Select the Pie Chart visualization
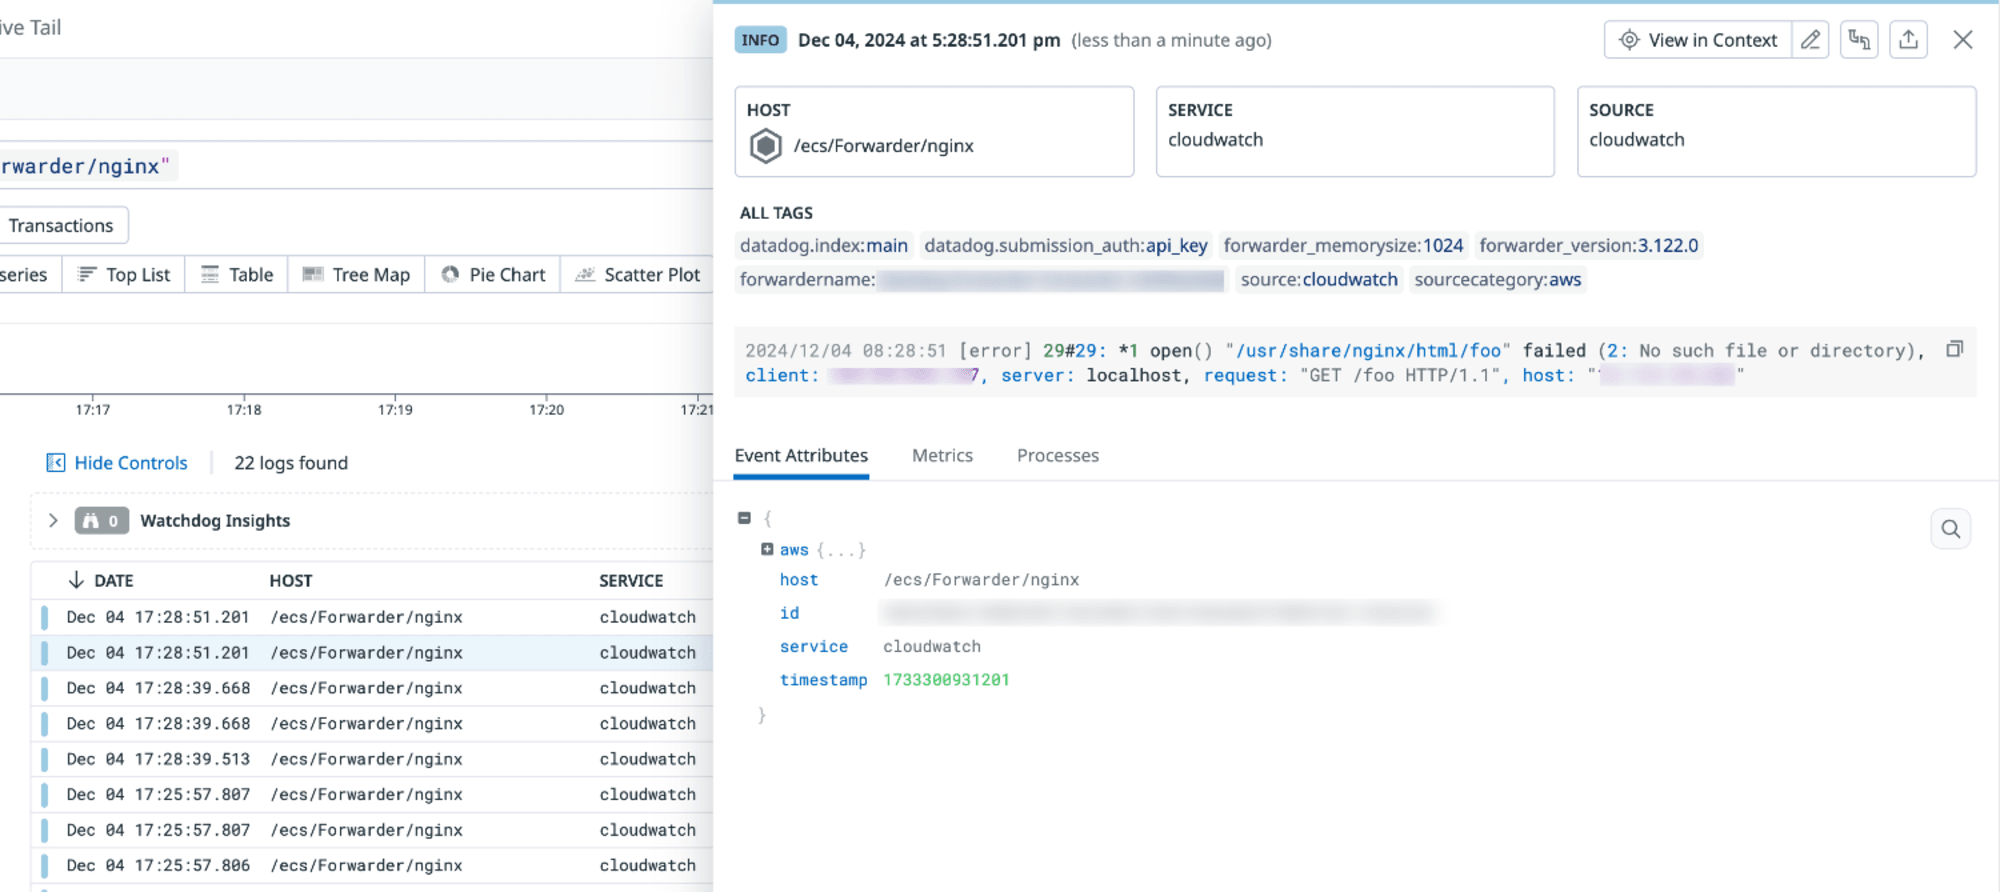This screenshot has height=892, width=2000. click(493, 275)
